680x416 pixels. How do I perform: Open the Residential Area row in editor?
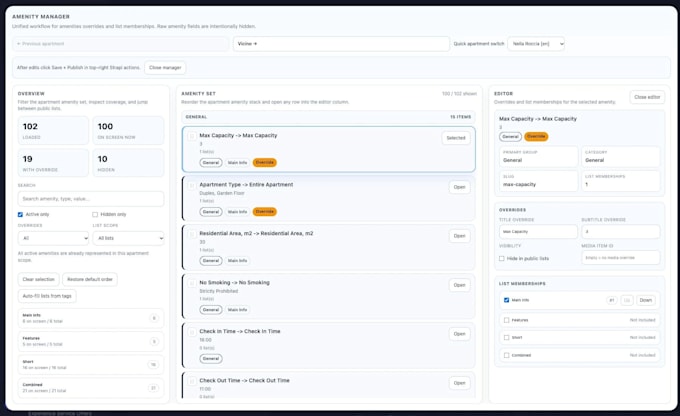(x=459, y=236)
